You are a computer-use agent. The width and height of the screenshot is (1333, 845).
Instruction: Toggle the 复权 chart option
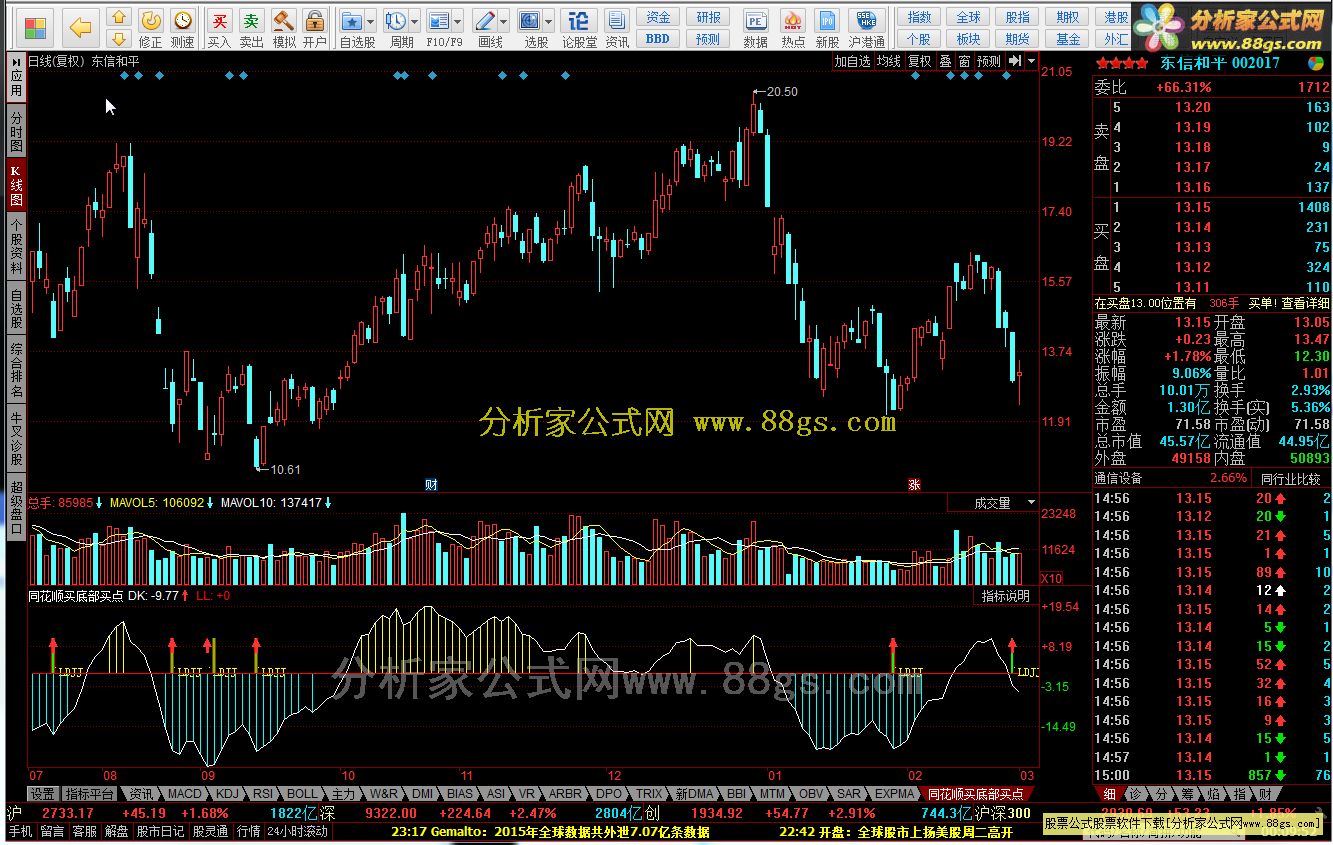919,61
